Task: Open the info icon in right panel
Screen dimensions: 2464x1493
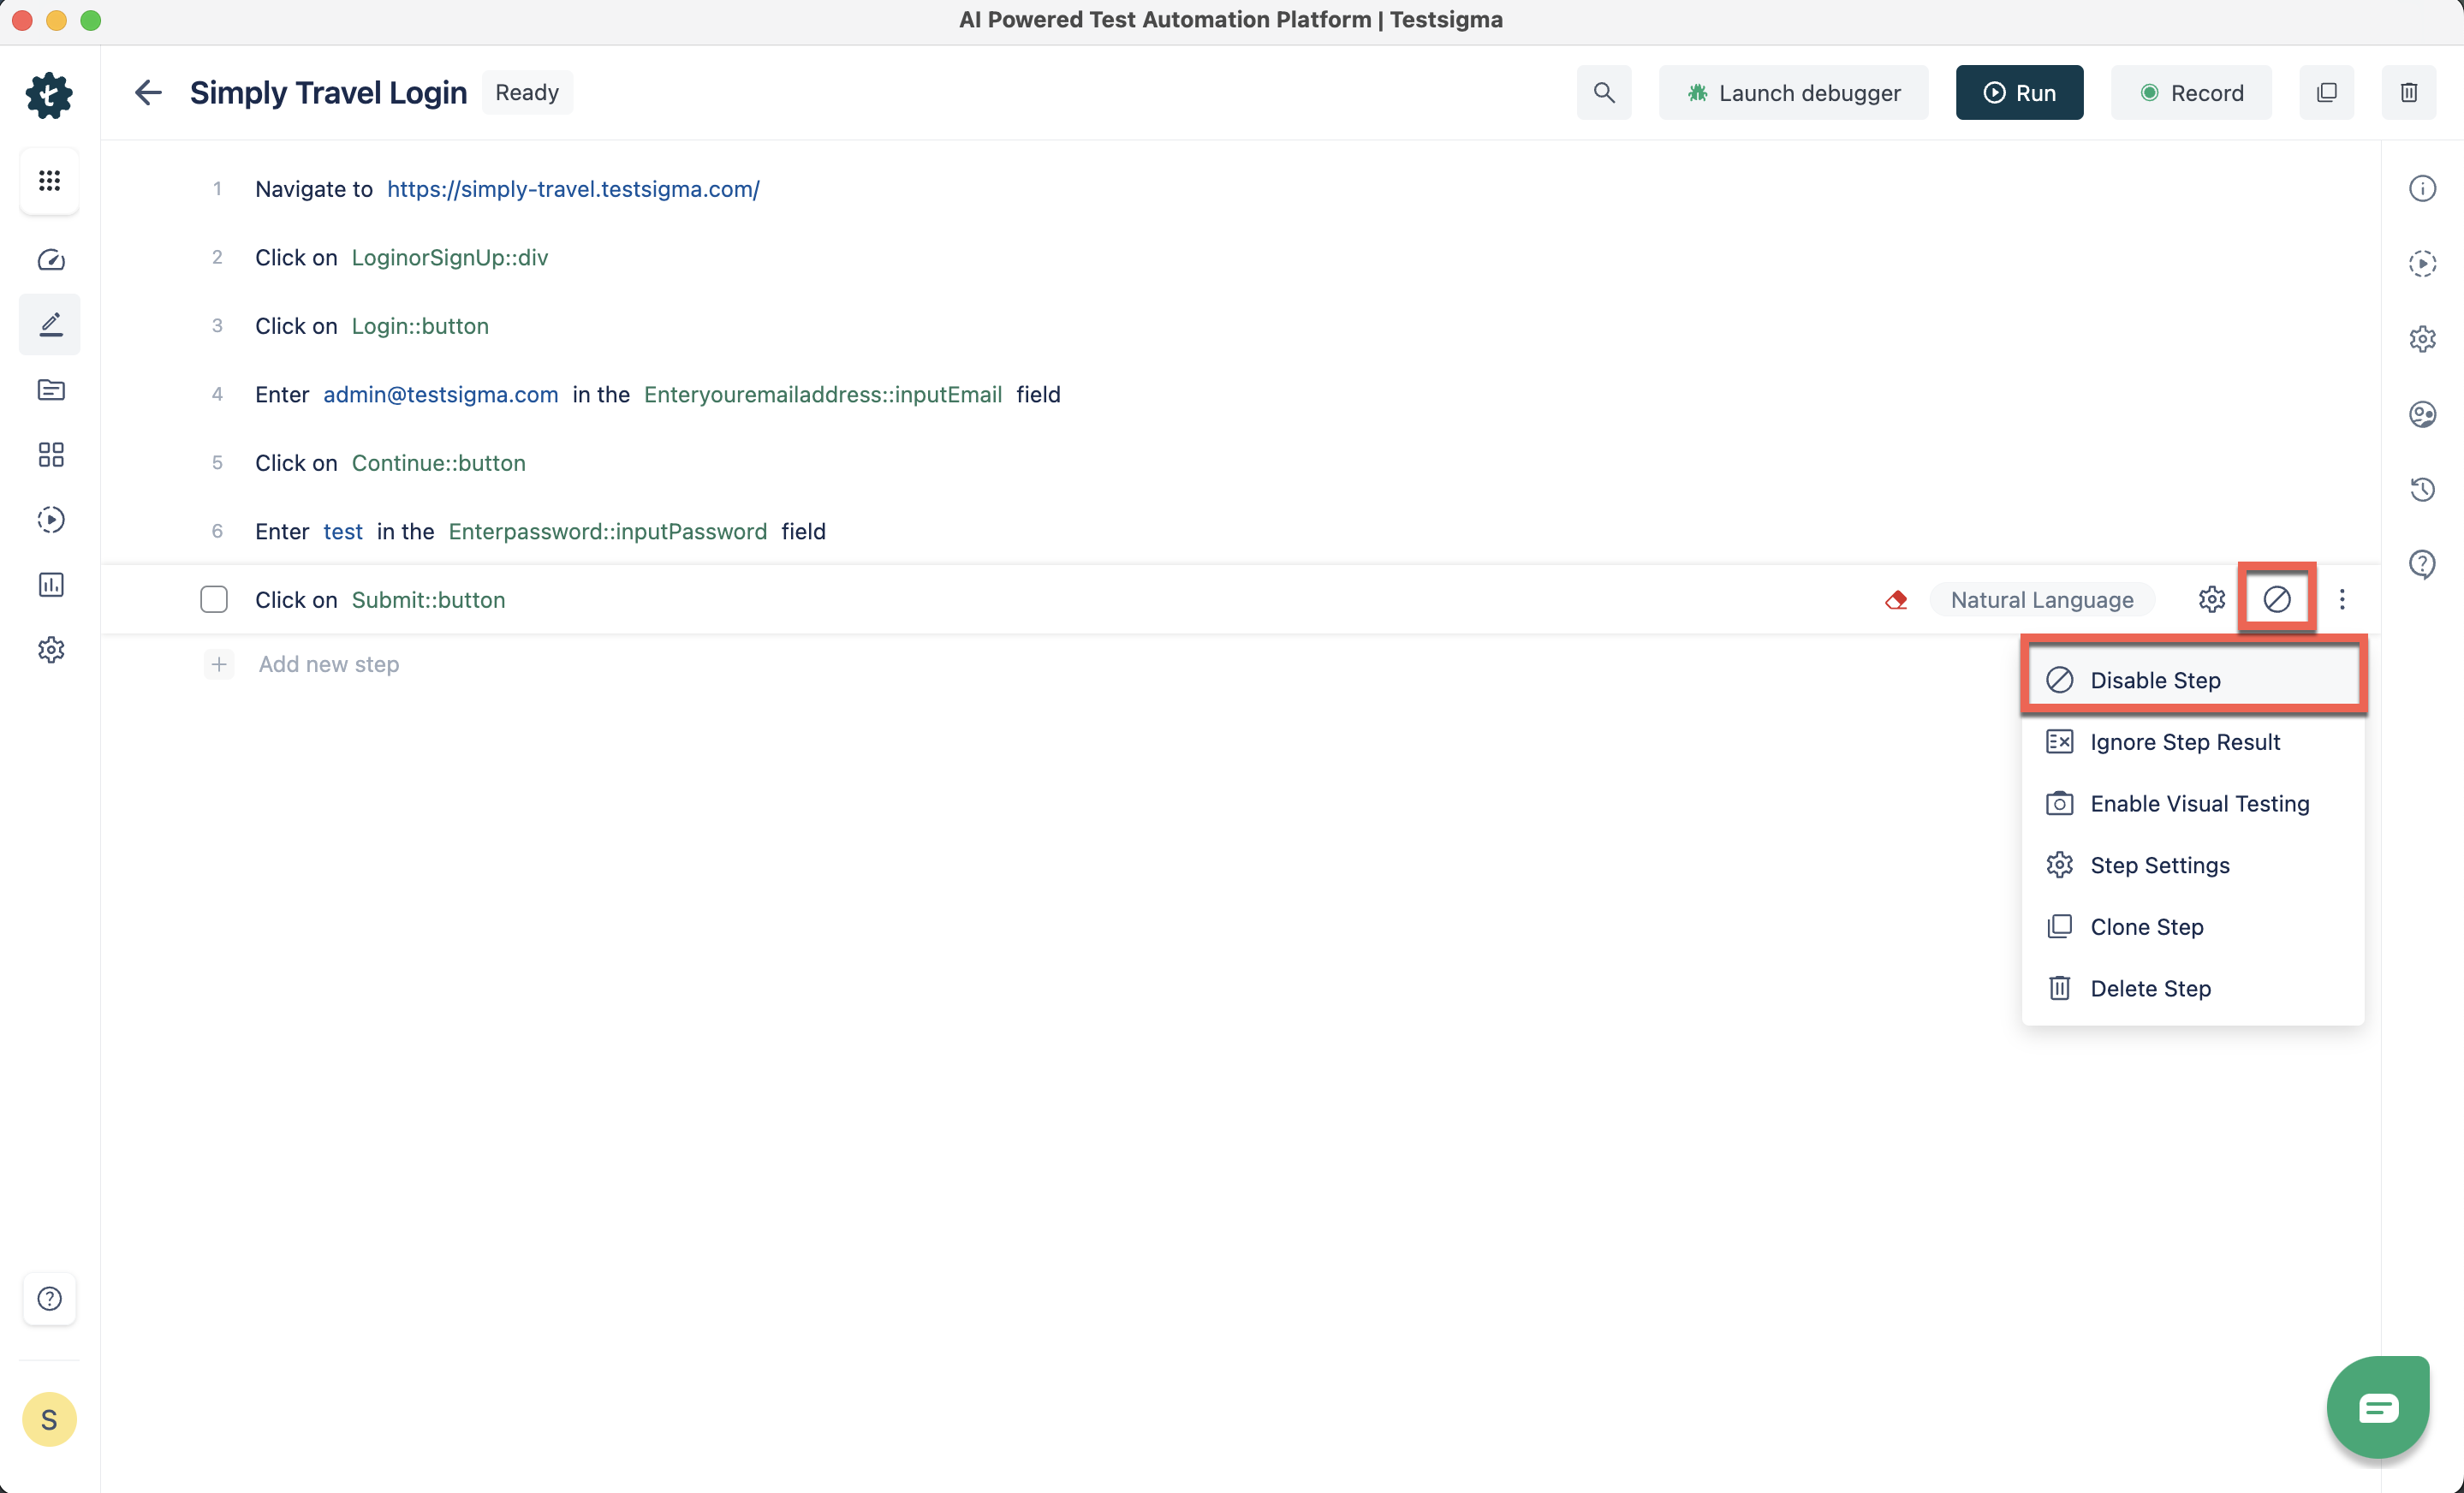Action: [2422, 188]
